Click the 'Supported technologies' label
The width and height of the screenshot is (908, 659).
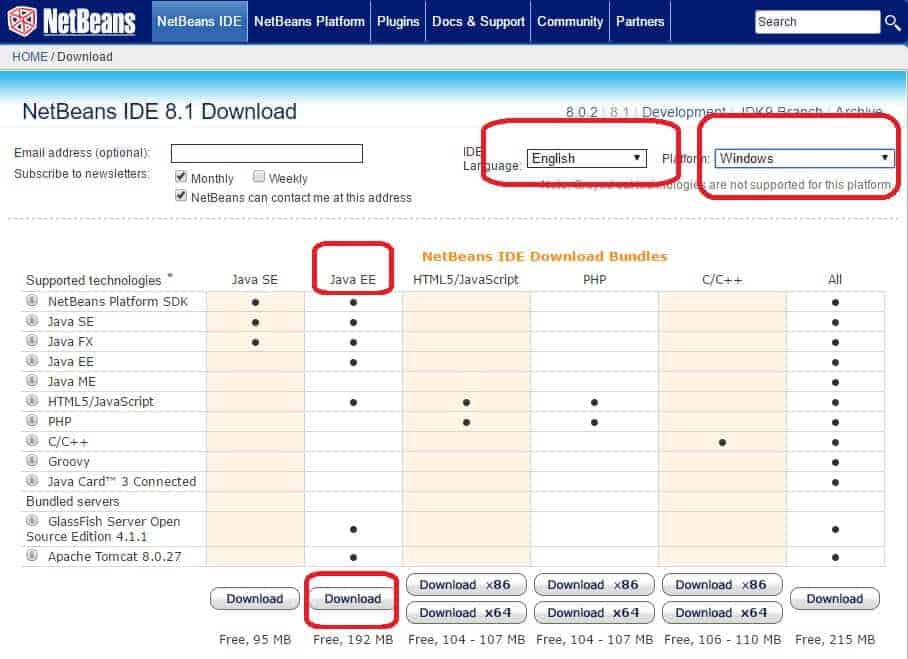94,281
